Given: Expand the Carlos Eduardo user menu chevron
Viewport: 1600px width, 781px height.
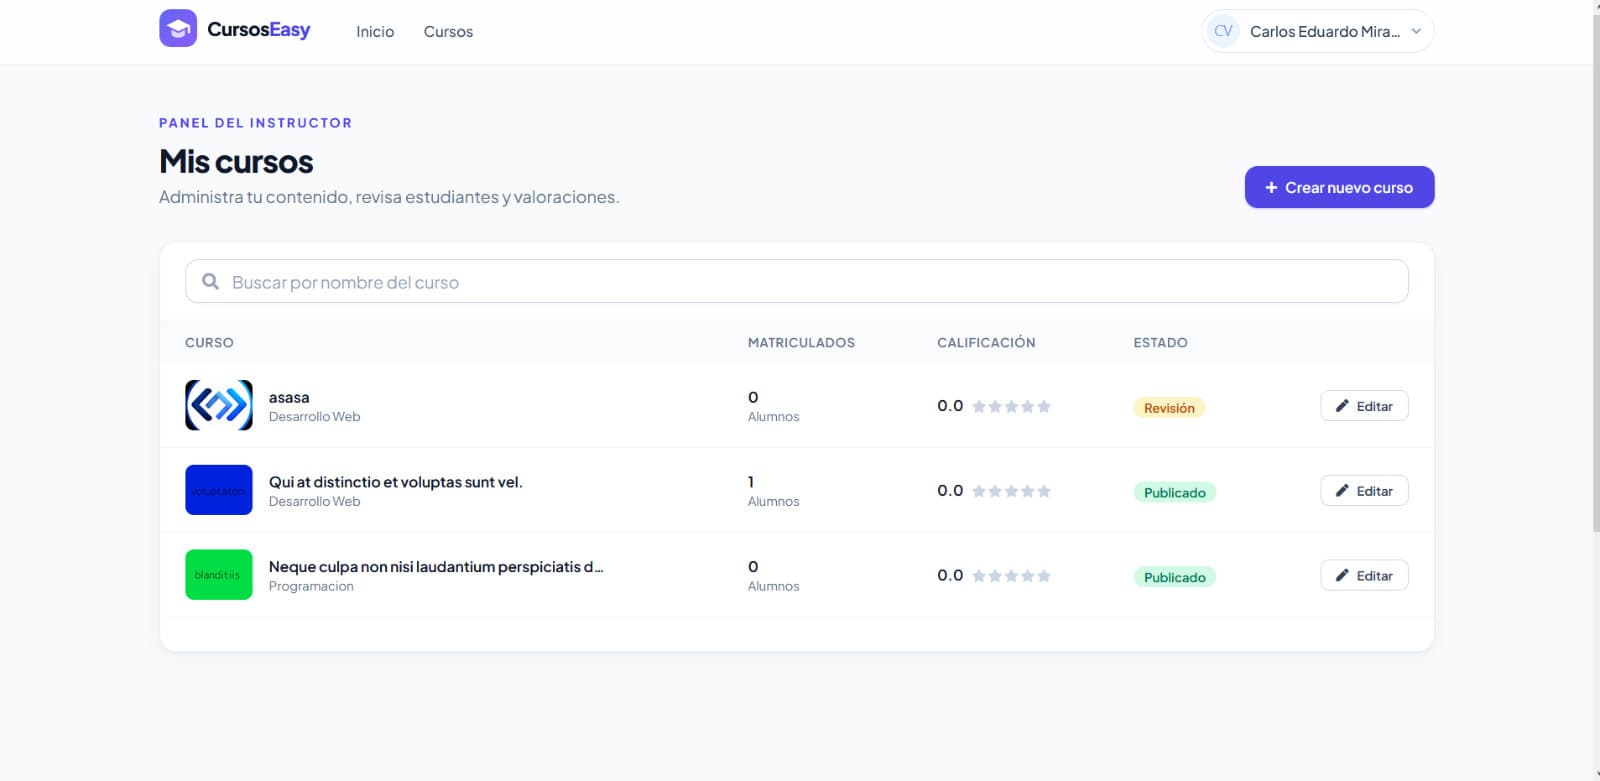Looking at the screenshot, I should coord(1416,31).
